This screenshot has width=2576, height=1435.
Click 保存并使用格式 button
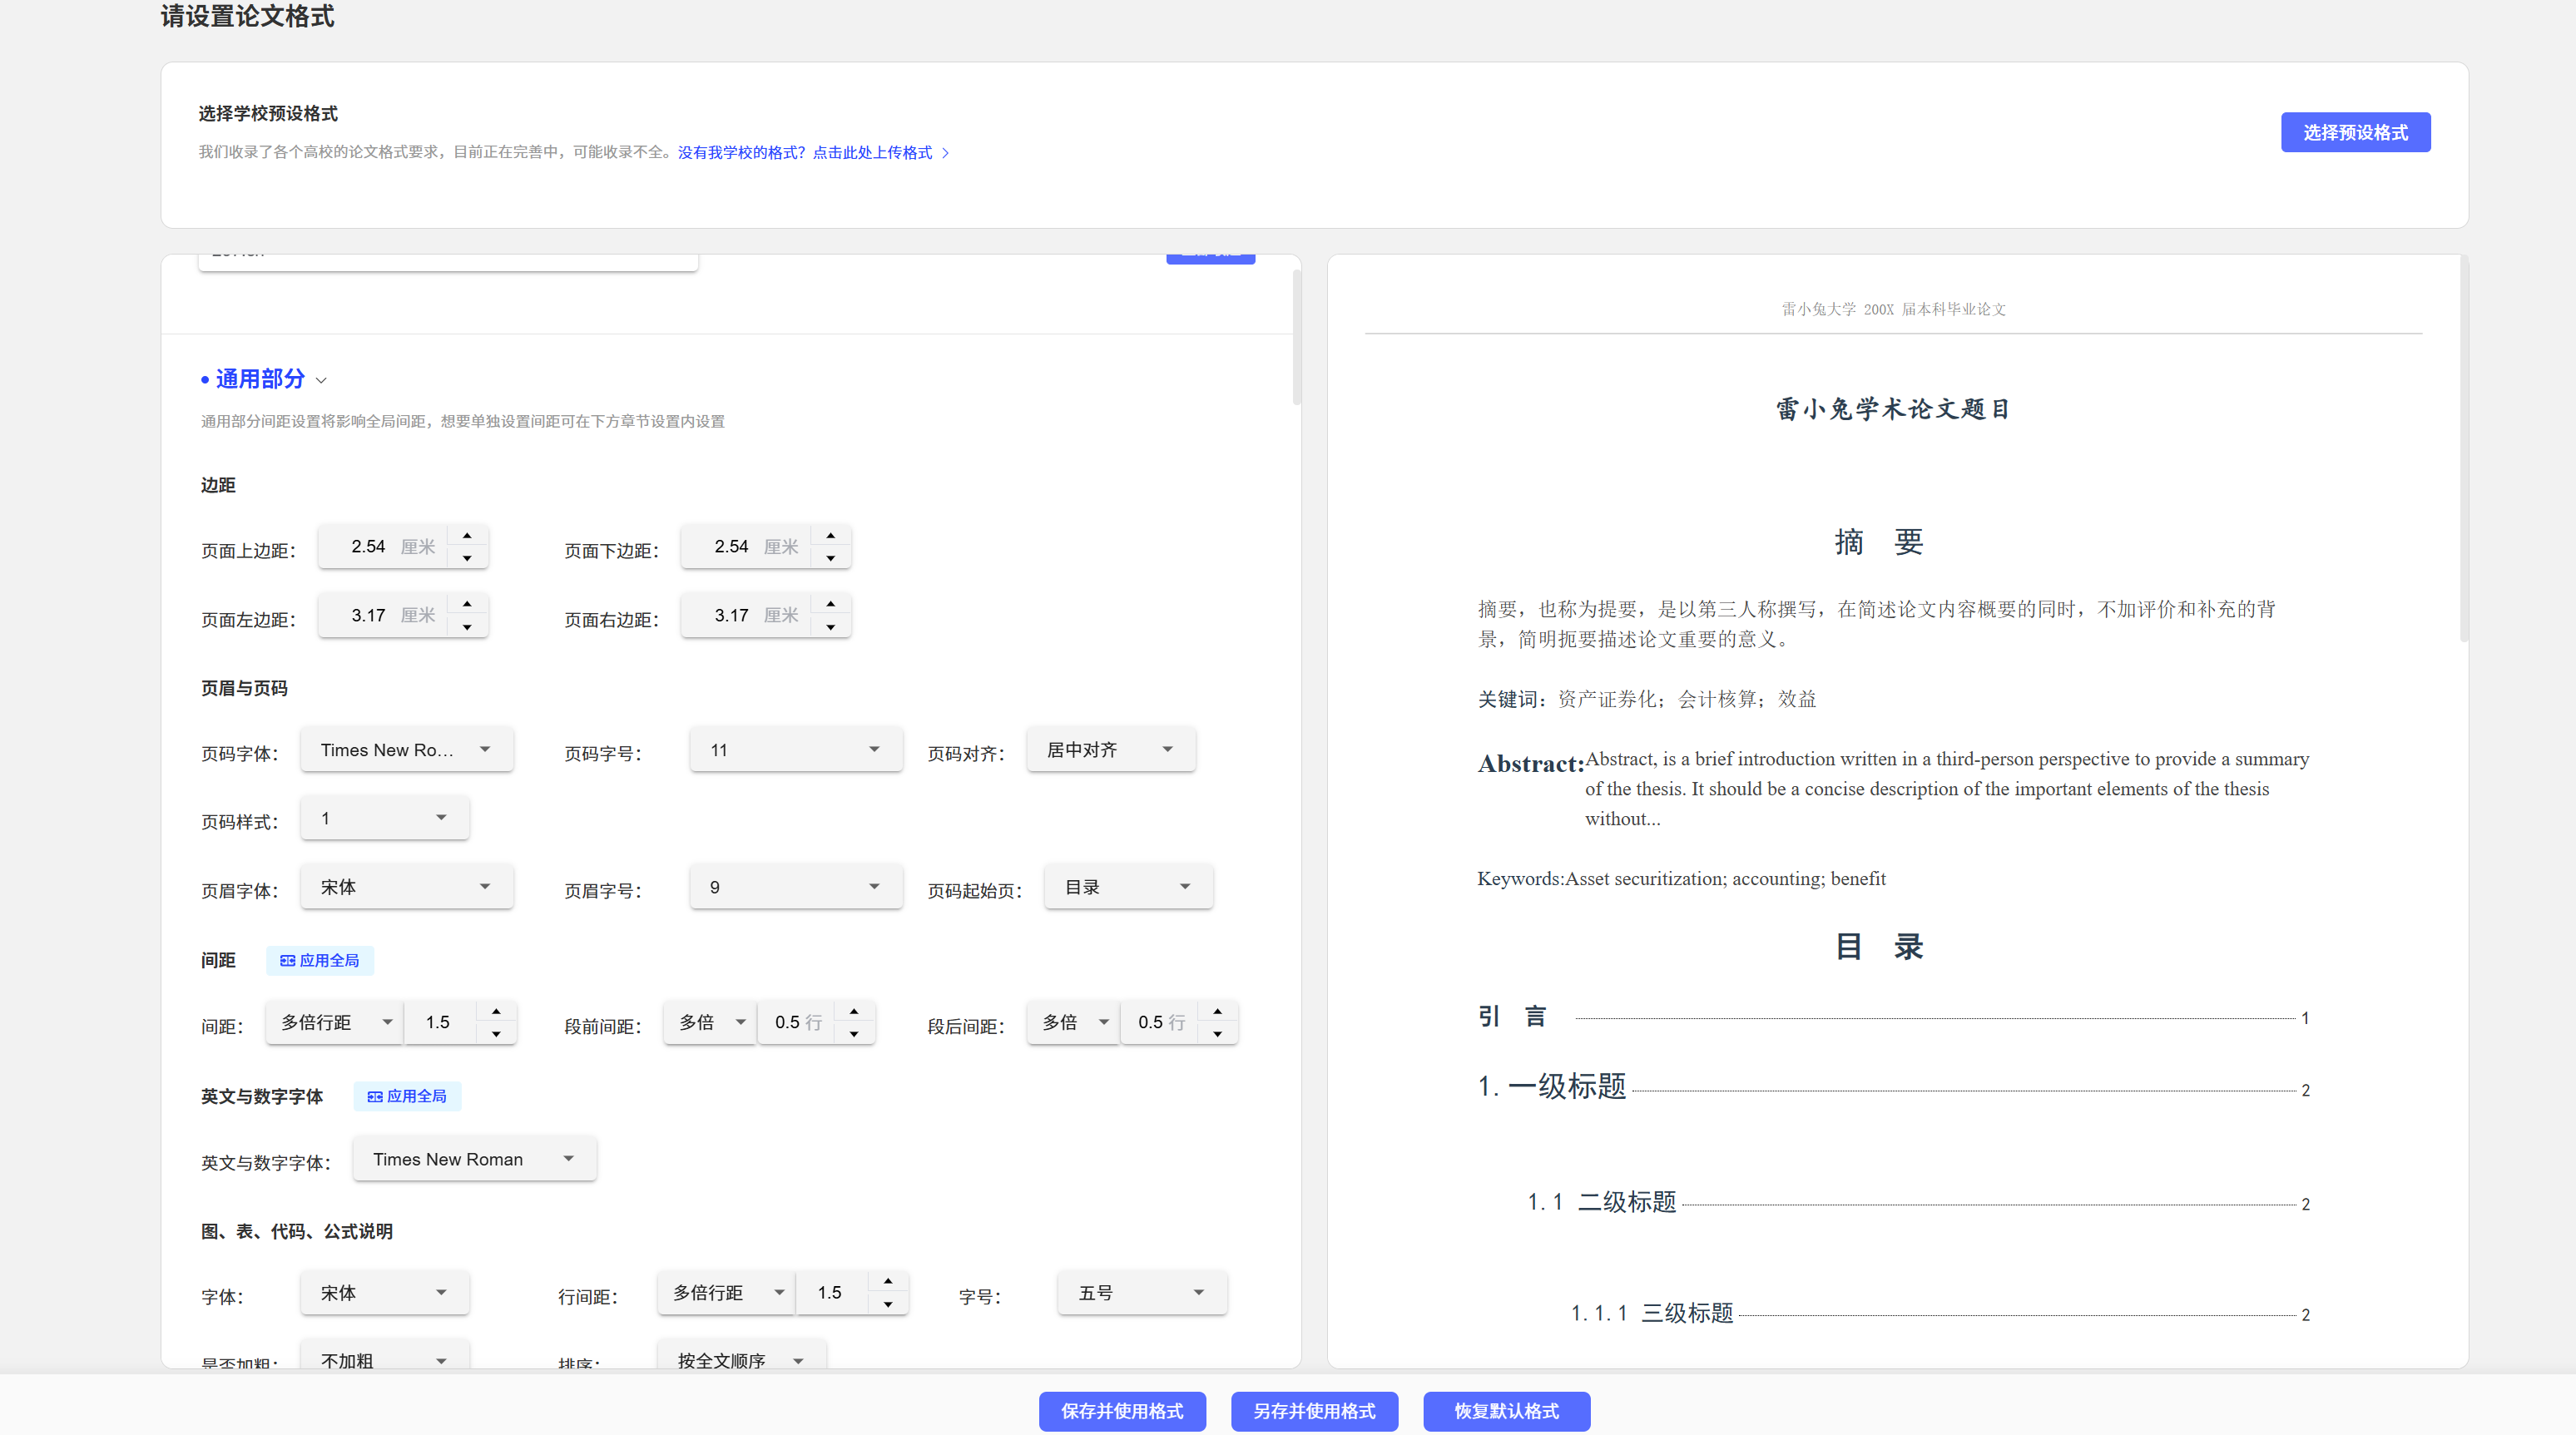pyautogui.click(x=1121, y=1410)
